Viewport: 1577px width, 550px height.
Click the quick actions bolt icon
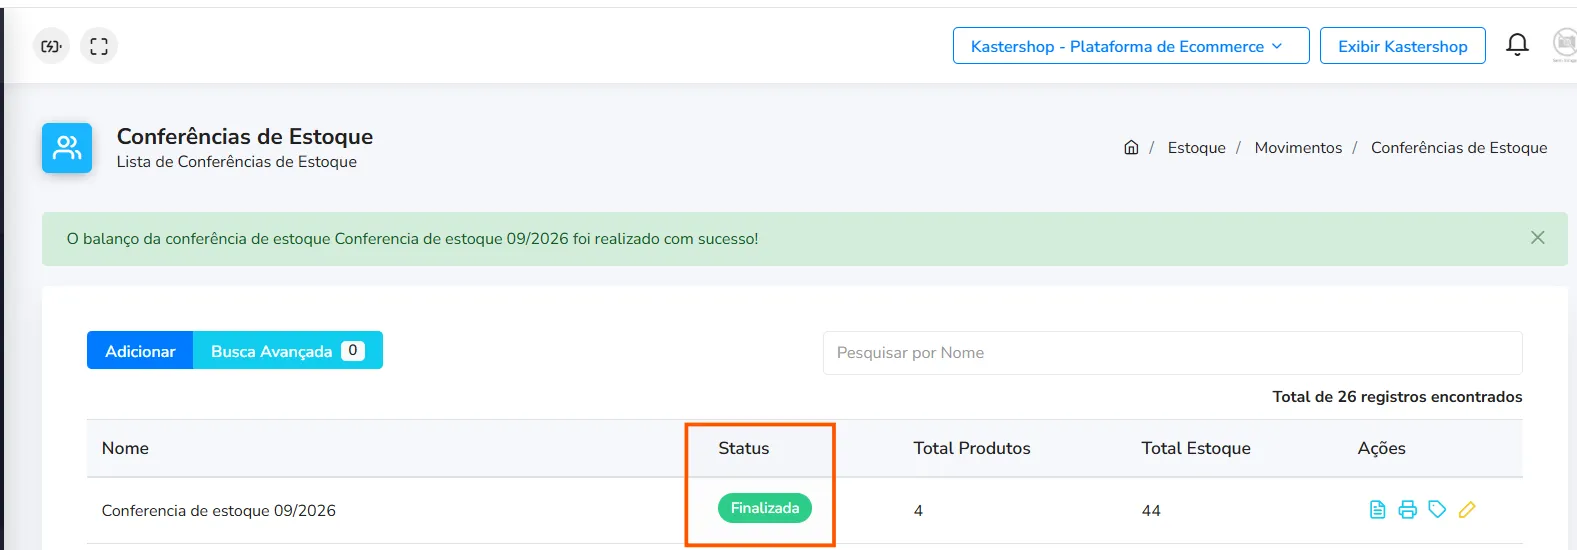tap(51, 46)
